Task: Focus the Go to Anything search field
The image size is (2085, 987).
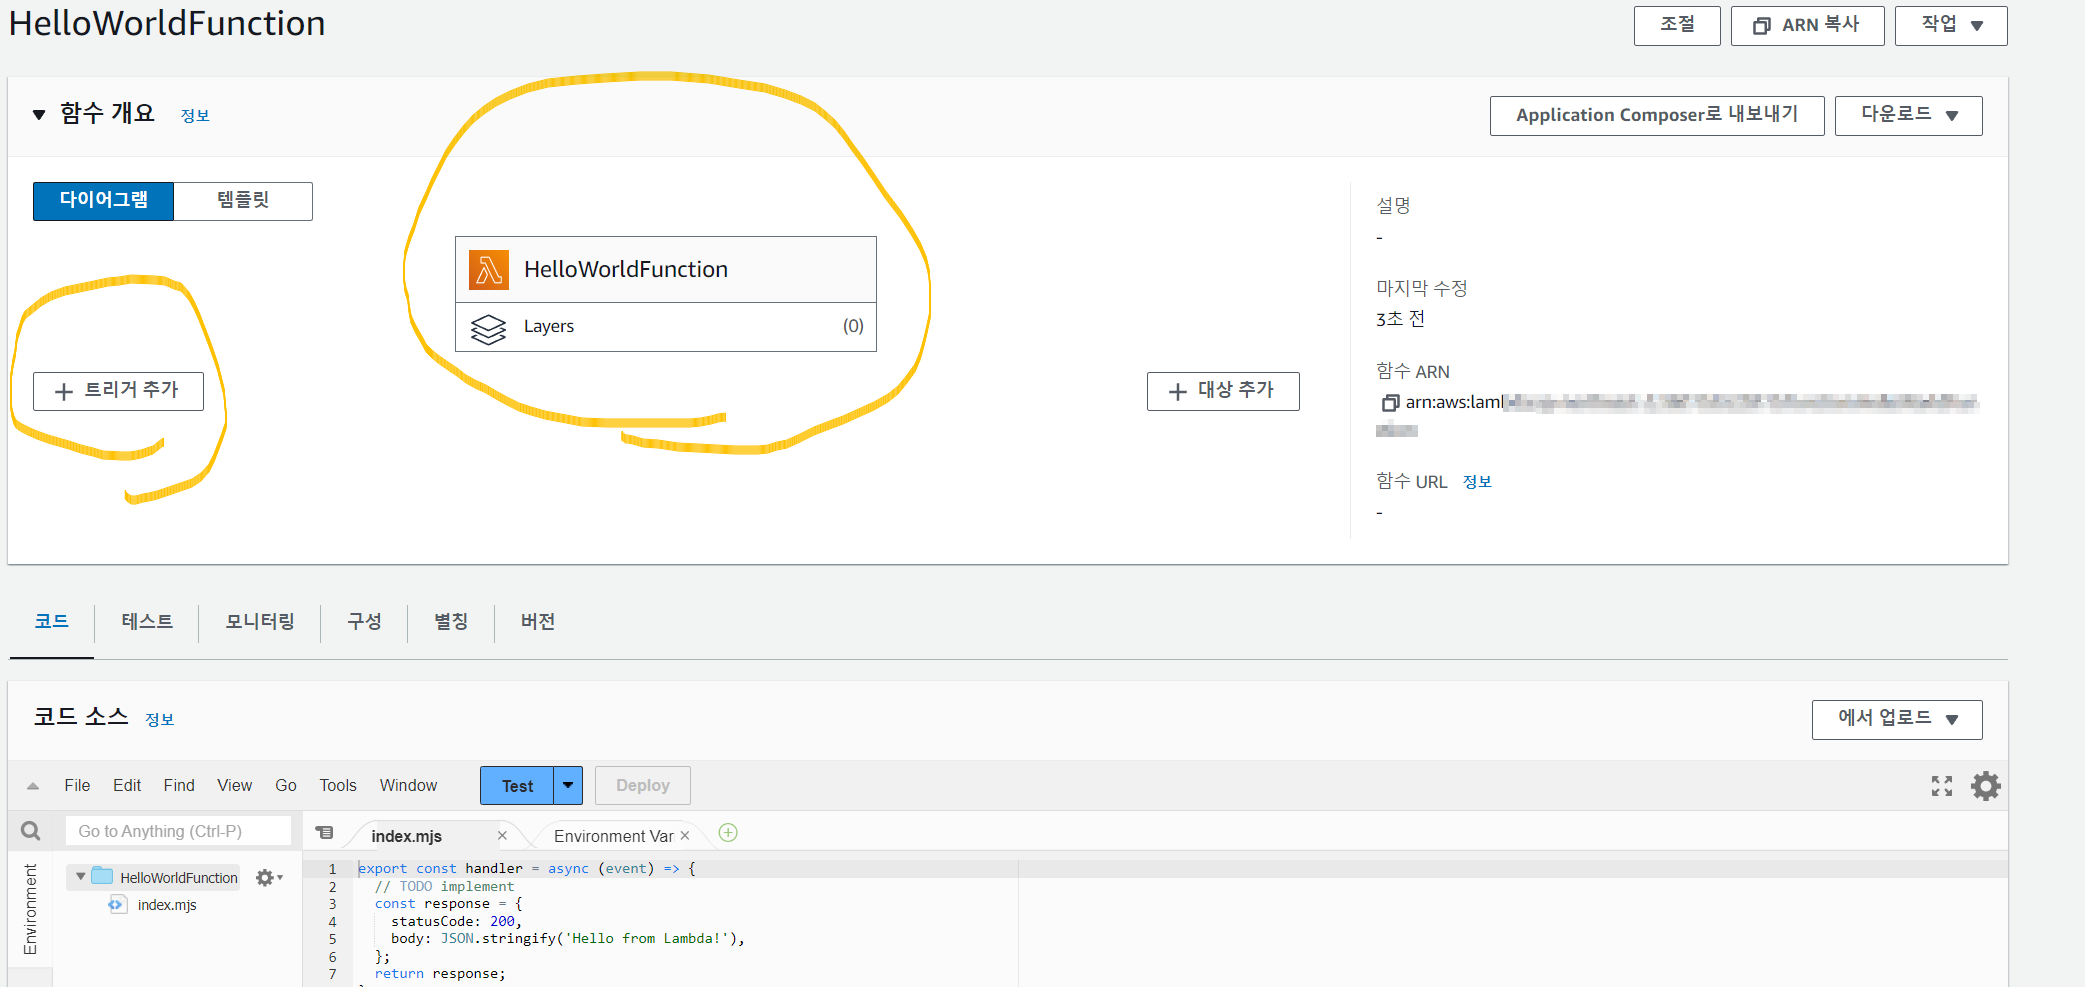Action: click(178, 831)
